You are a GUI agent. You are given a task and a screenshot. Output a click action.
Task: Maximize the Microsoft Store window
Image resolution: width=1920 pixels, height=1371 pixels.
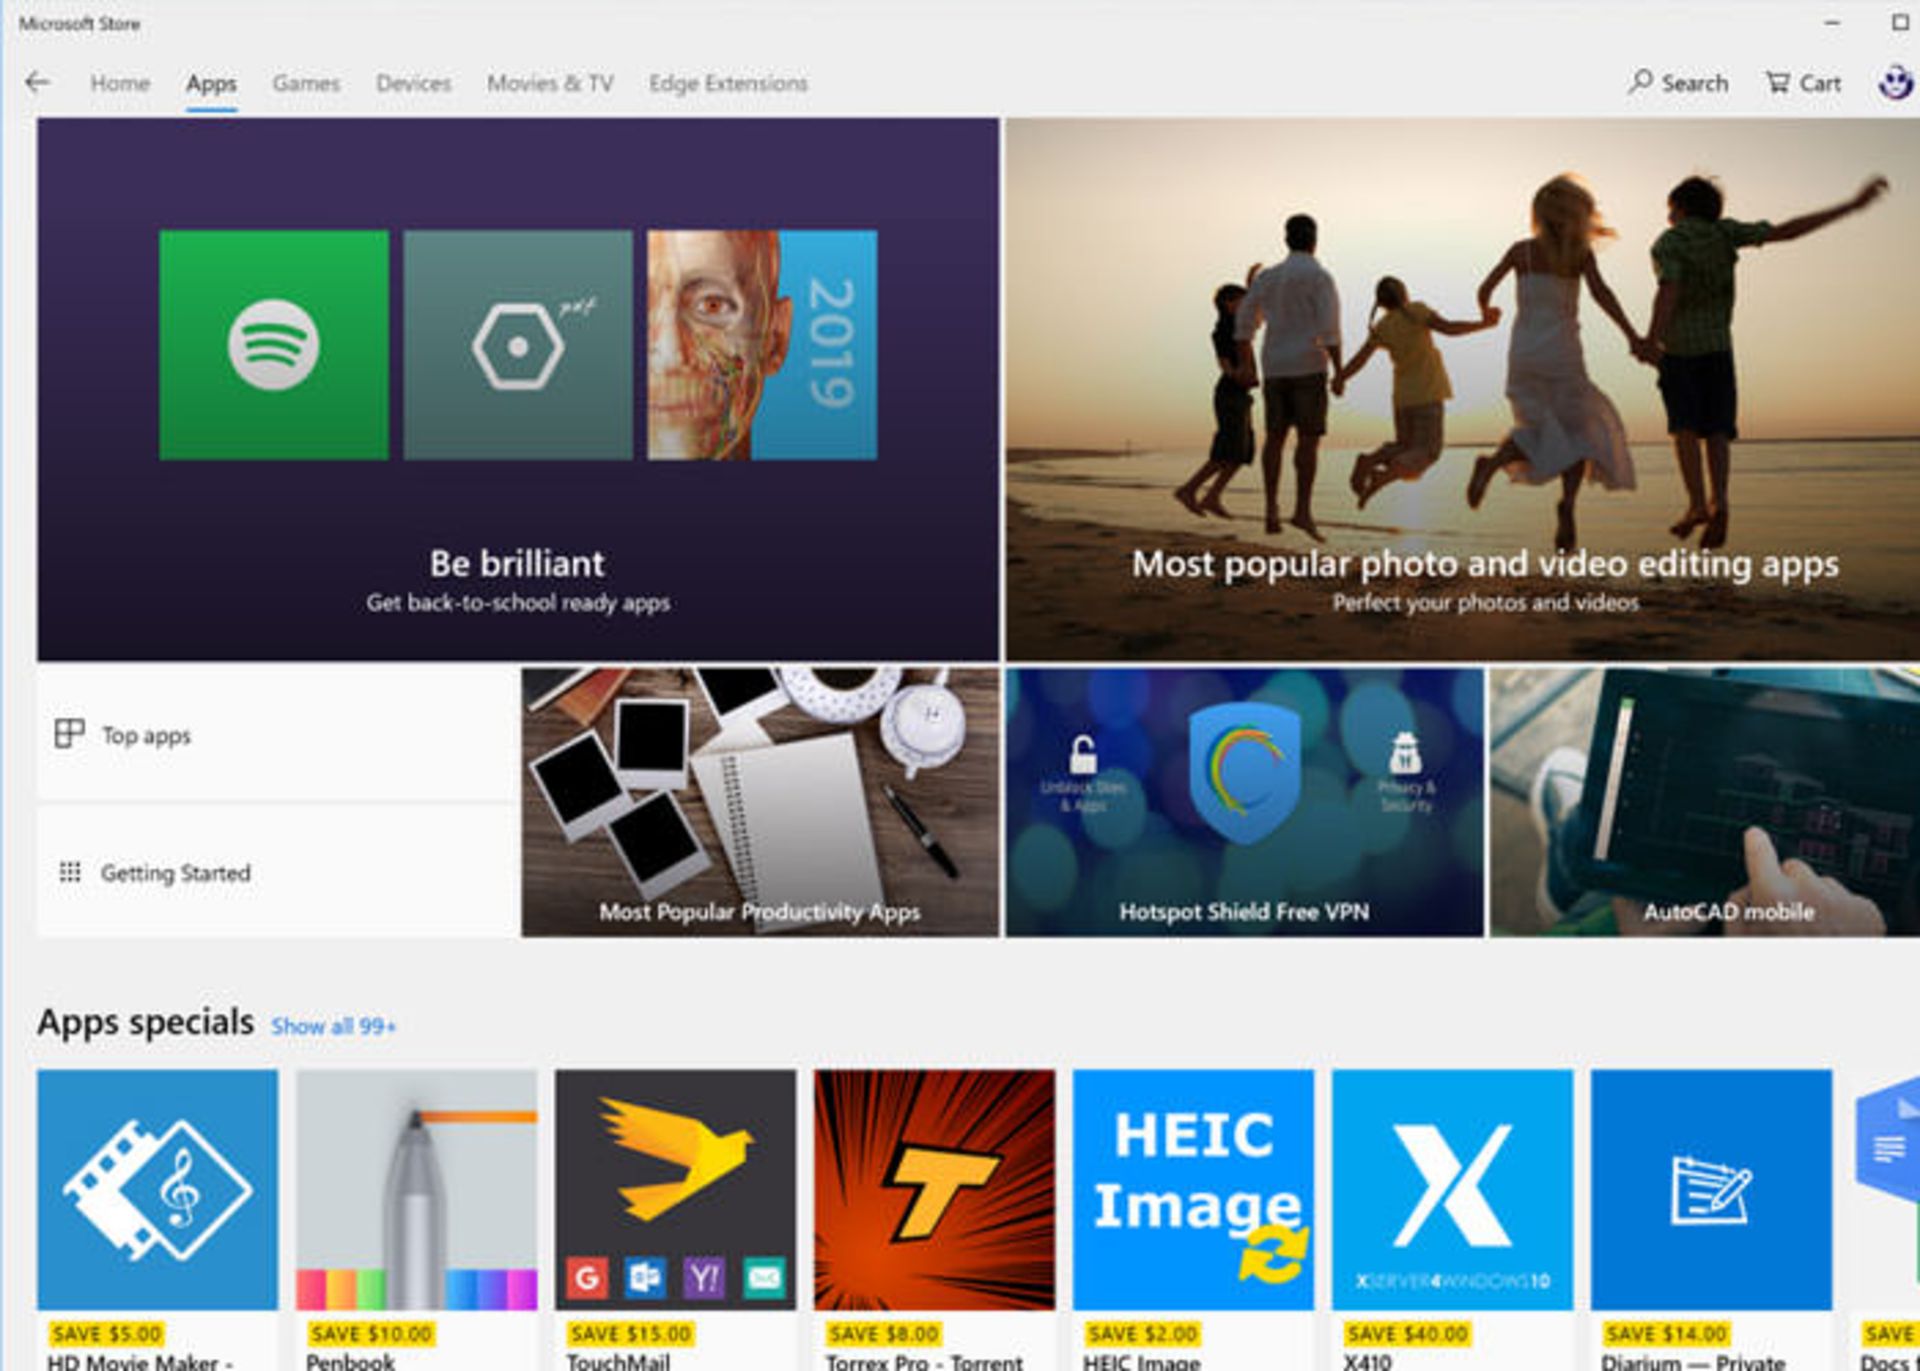click(x=1901, y=22)
